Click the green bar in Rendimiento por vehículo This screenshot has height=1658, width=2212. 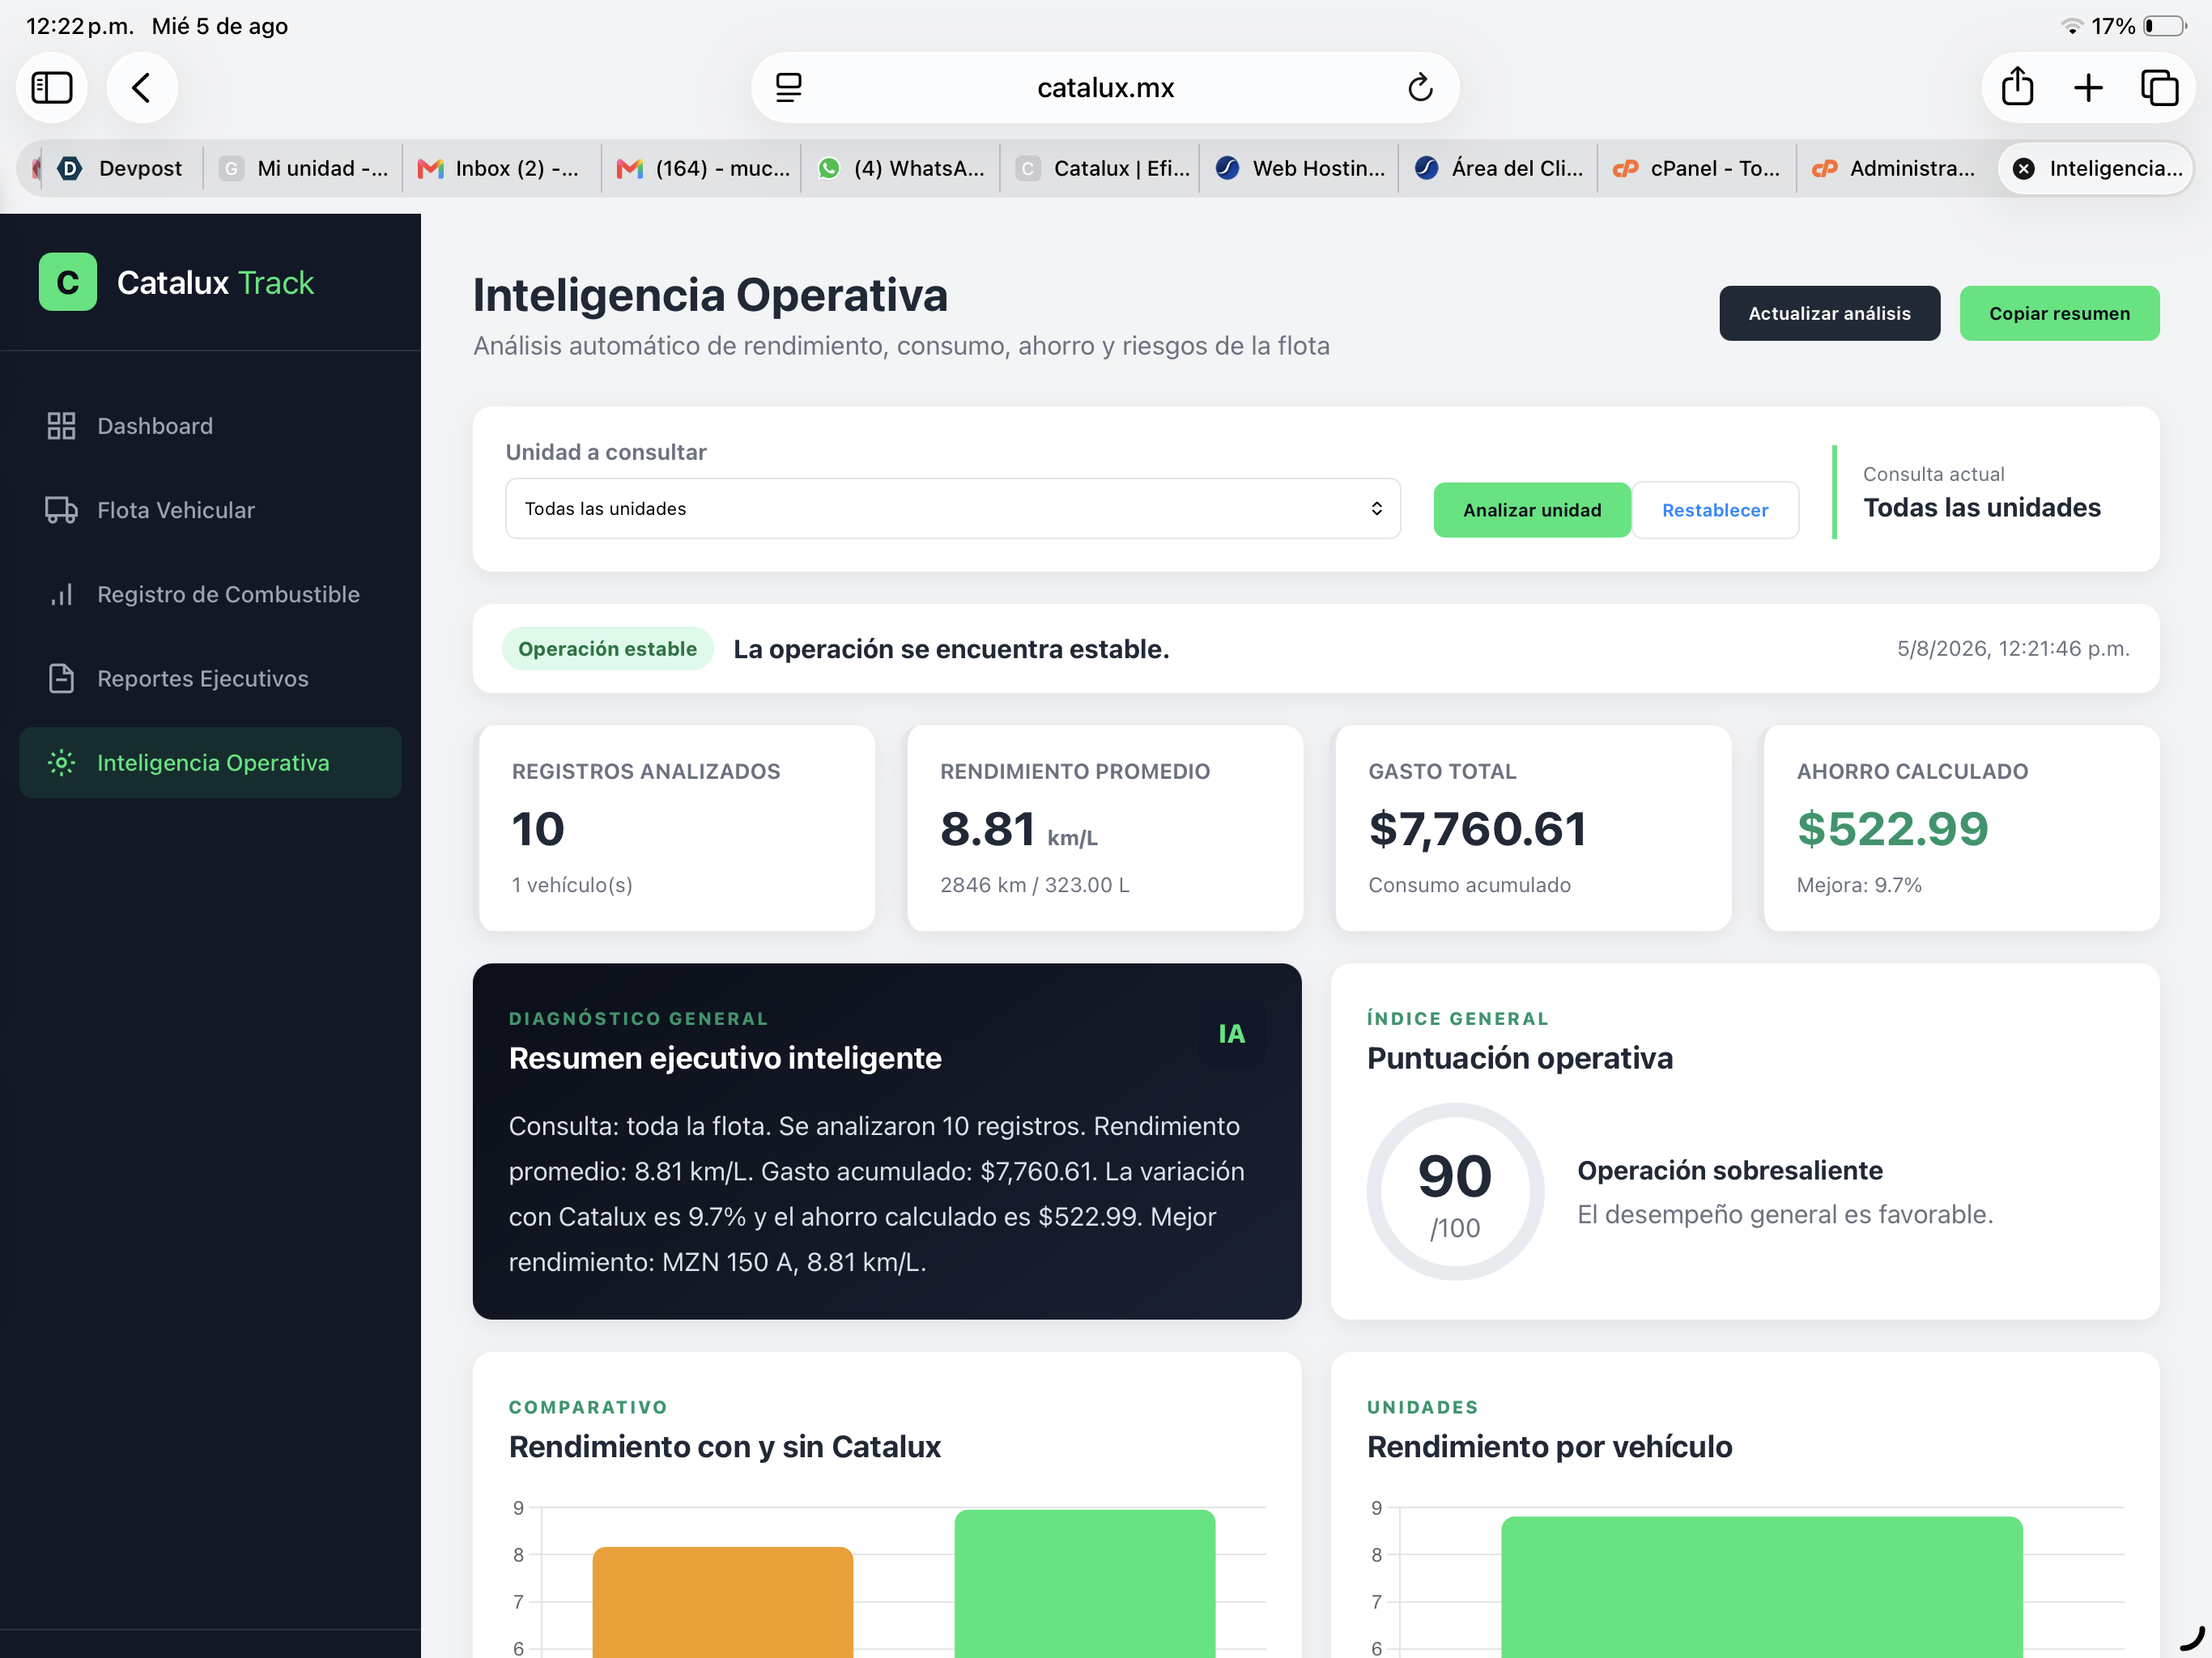[x=1762, y=1587]
